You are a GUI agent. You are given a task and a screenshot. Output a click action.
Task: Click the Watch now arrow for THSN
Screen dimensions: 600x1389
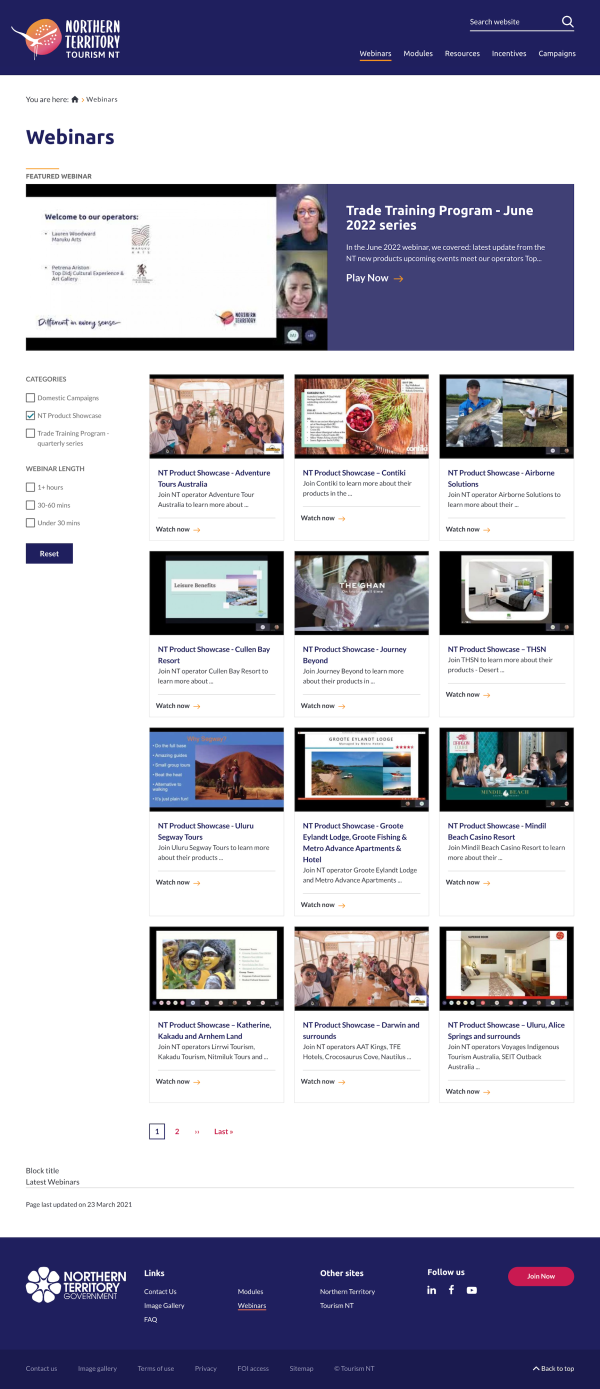487,694
